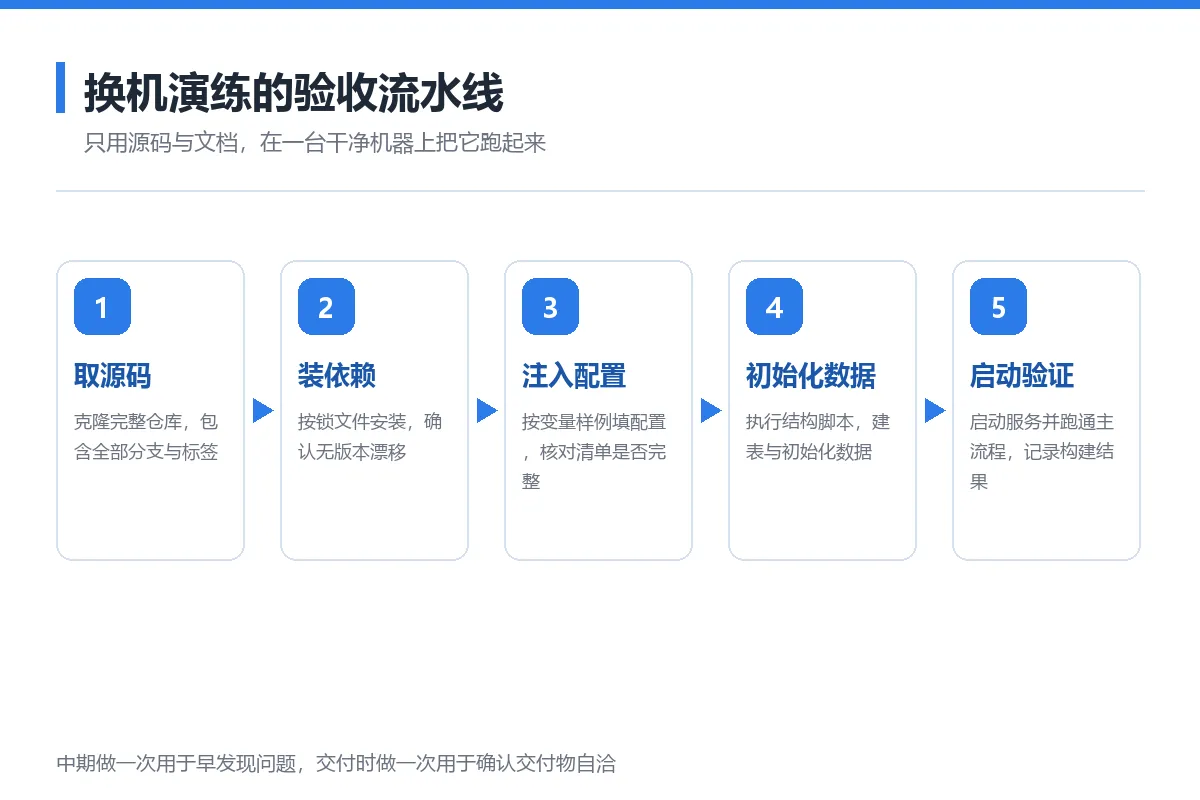Select the 启动验证 card heading
The height and width of the screenshot is (800, 1200).
point(1022,376)
